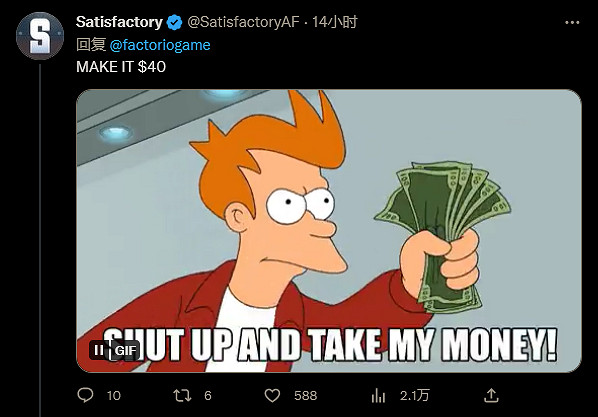The height and width of the screenshot is (417, 598).
Task: Pause the GIF with the pause button
Action: tap(99, 350)
